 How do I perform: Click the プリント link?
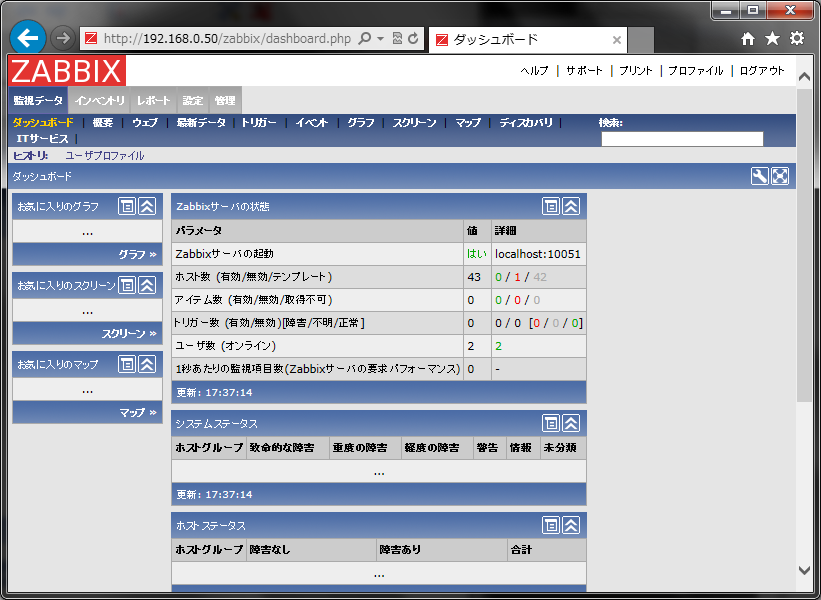click(x=636, y=71)
